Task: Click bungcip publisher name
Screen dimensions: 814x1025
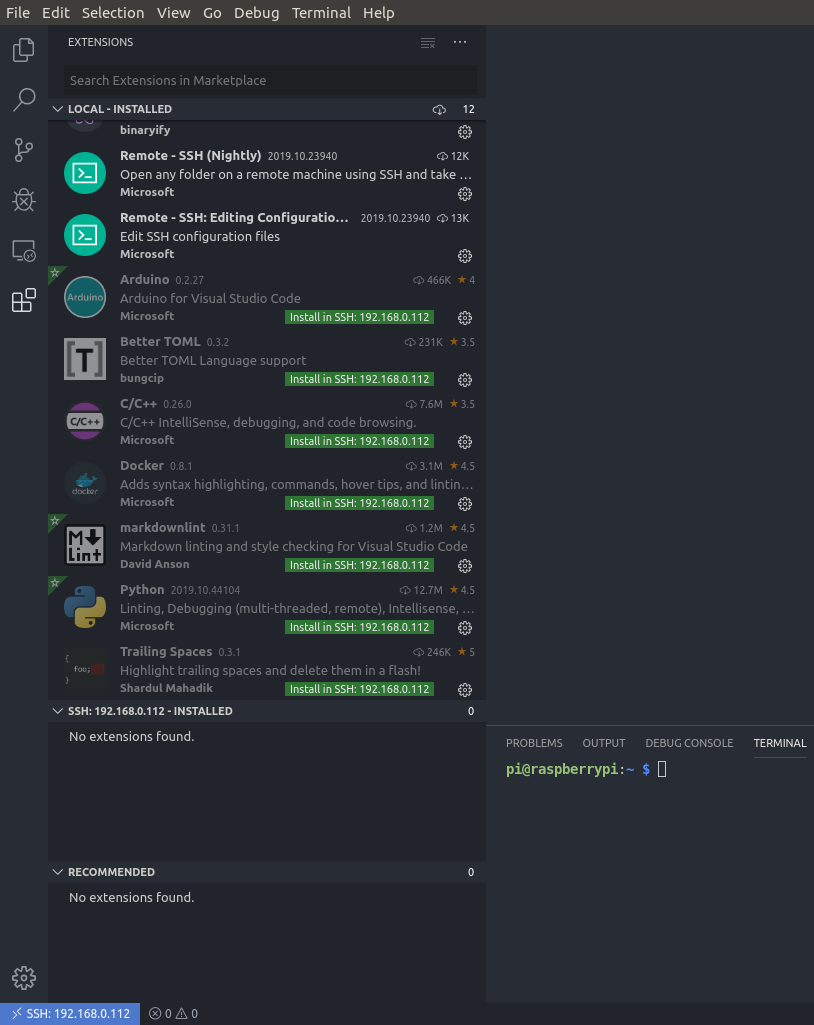Action: tap(142, 378)
